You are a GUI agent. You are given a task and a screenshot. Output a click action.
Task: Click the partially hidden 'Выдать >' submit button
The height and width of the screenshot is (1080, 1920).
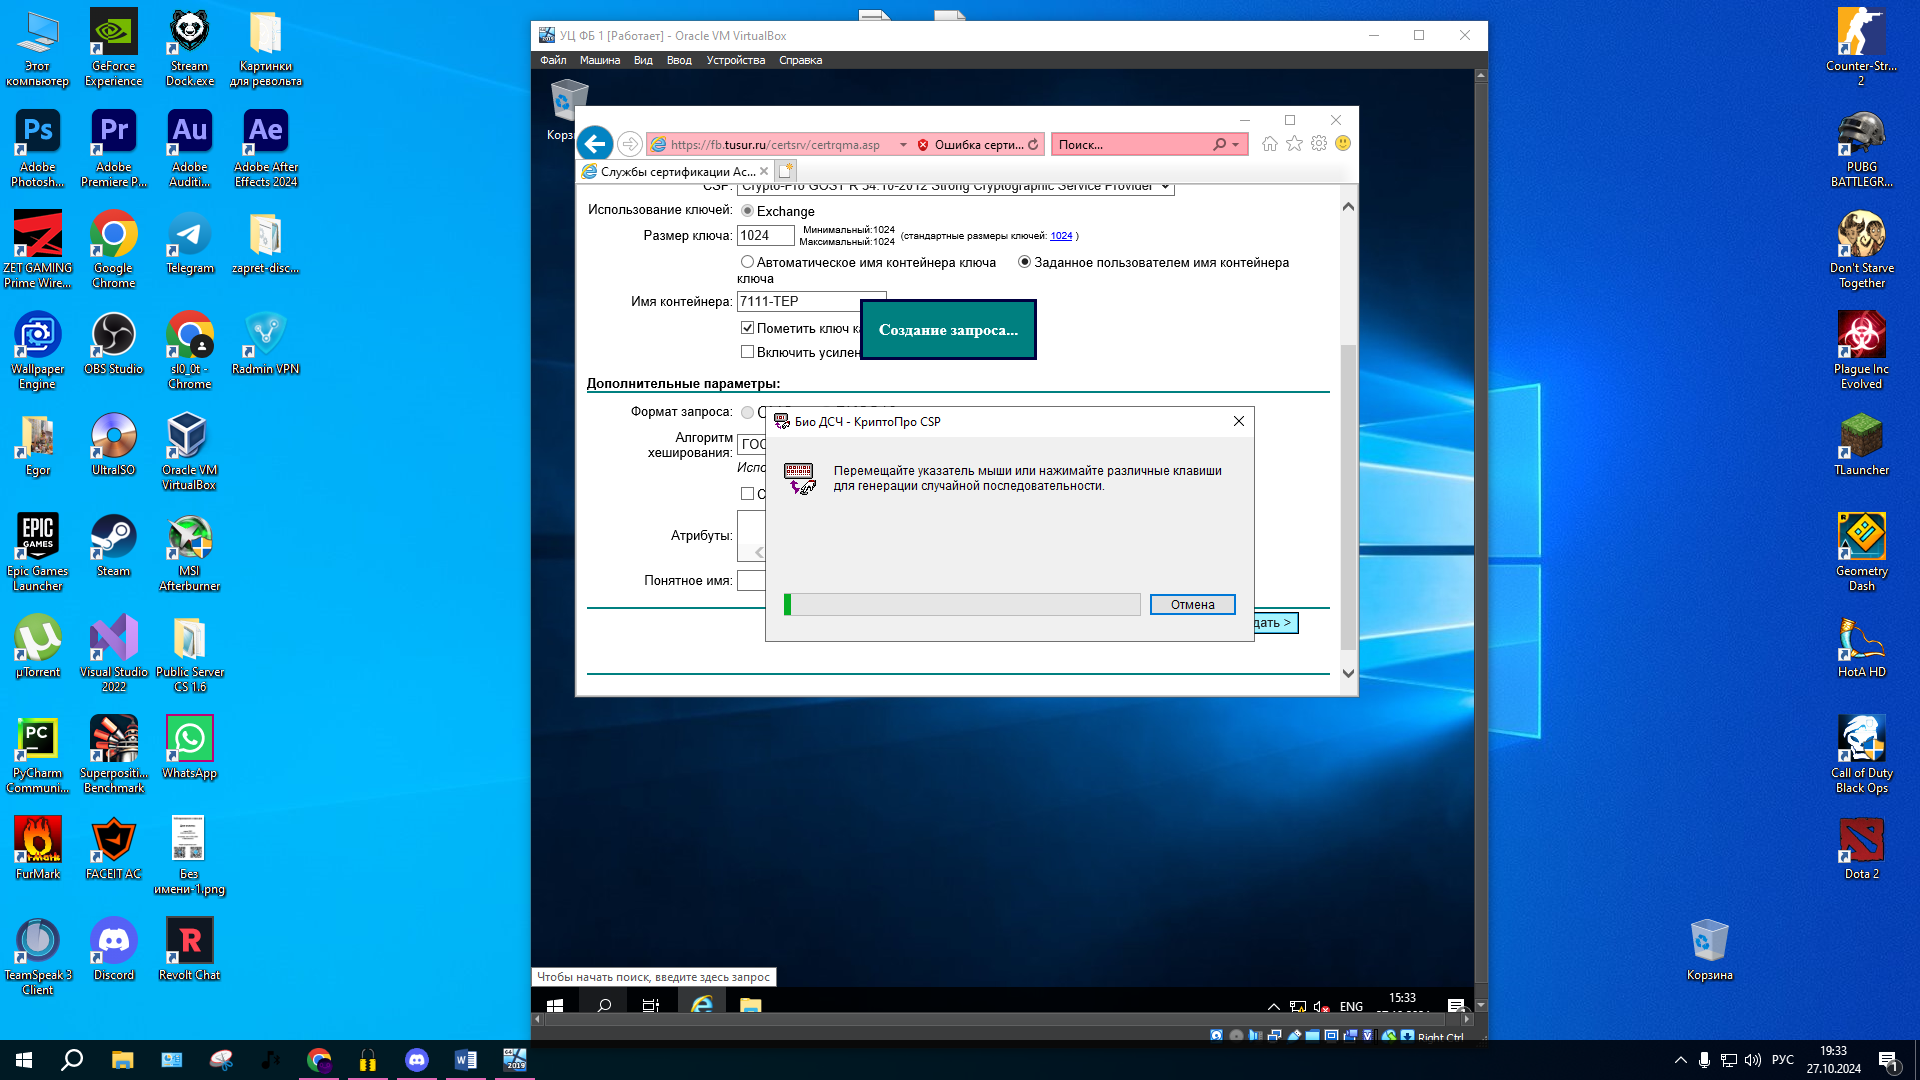click(1276, 622)
